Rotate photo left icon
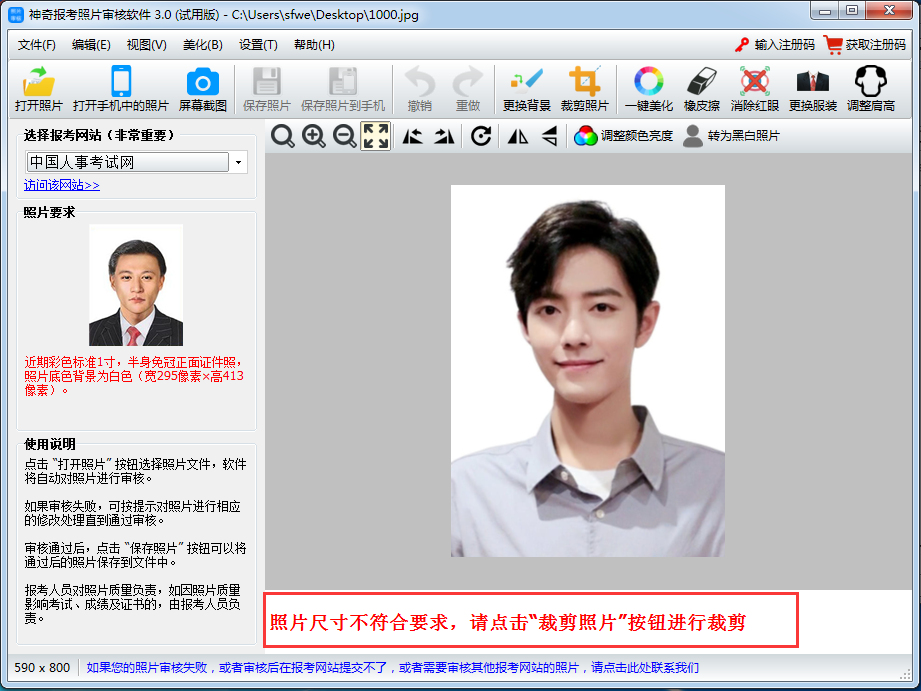The height and width of the screenshot is (691, 921). pos(412,136)
